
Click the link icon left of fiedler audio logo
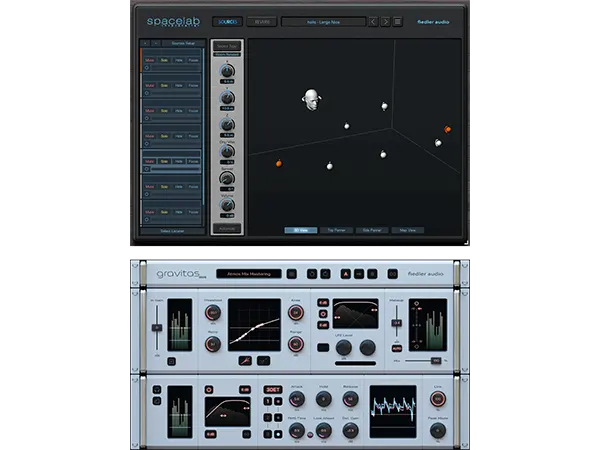point(393,274)
